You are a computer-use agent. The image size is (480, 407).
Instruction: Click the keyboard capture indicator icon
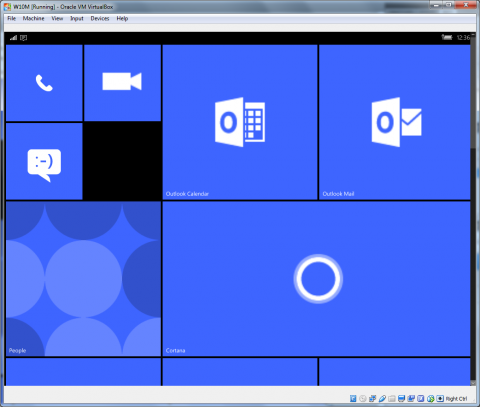point(440,398)
